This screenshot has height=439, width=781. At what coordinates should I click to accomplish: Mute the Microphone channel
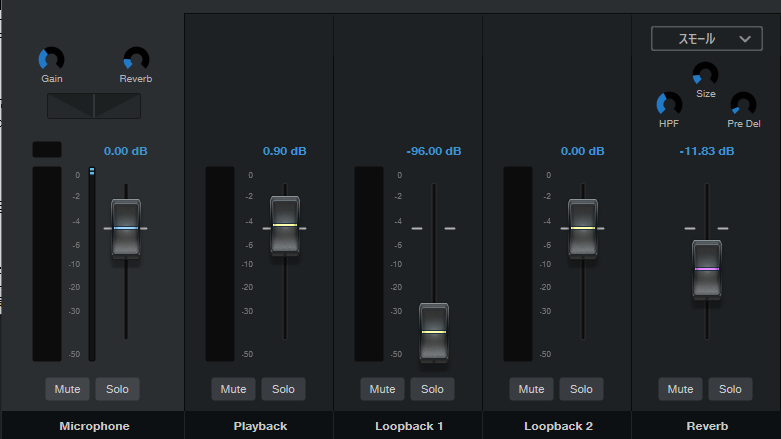tap(67, 389)
